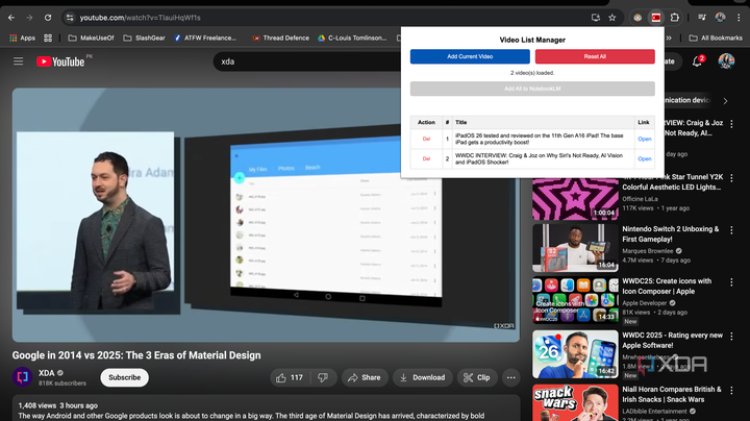Open Marques Brownlee channel link

click(x=647, y=251)
